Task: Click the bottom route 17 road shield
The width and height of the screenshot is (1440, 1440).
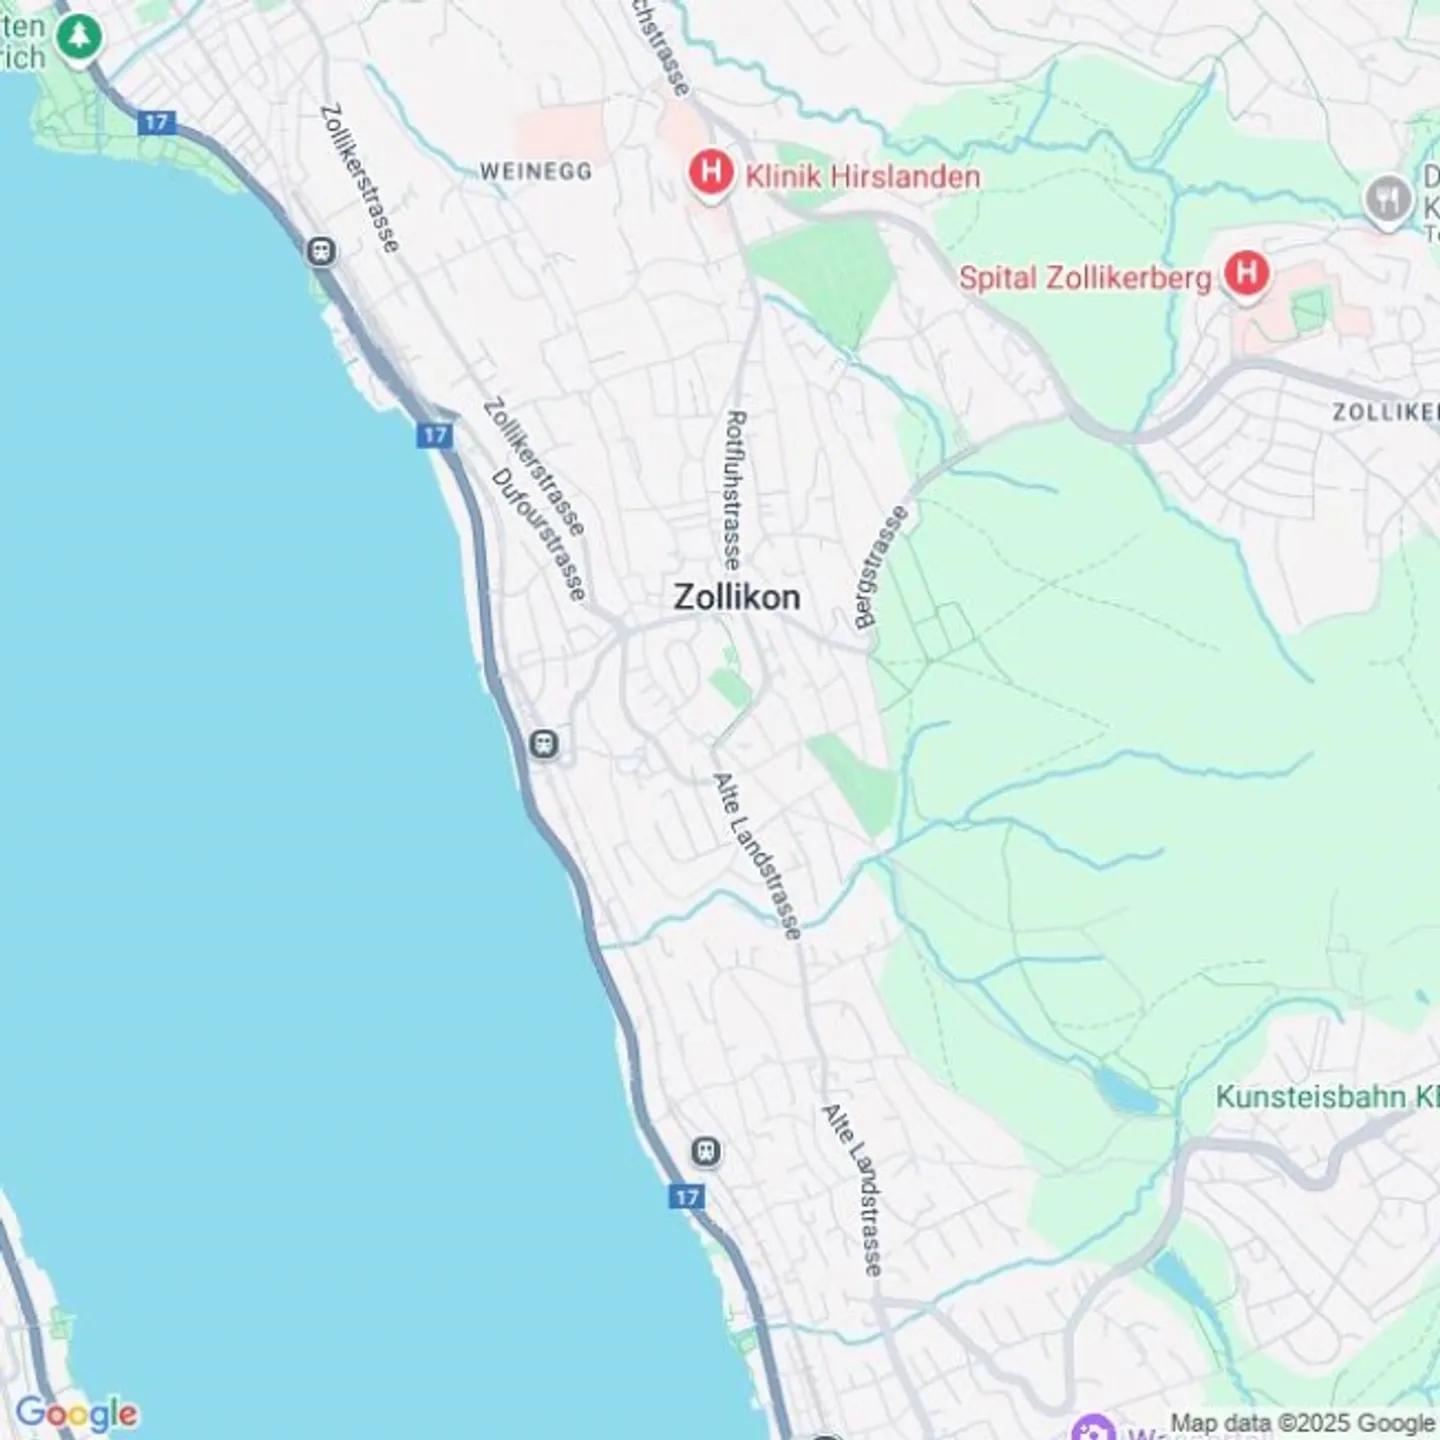Action: coord(686,1197)
